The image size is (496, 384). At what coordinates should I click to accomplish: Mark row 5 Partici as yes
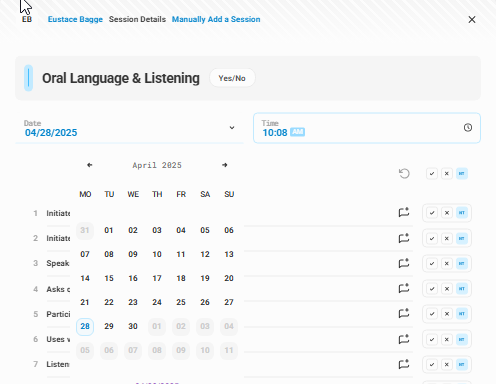click(432, 314)
